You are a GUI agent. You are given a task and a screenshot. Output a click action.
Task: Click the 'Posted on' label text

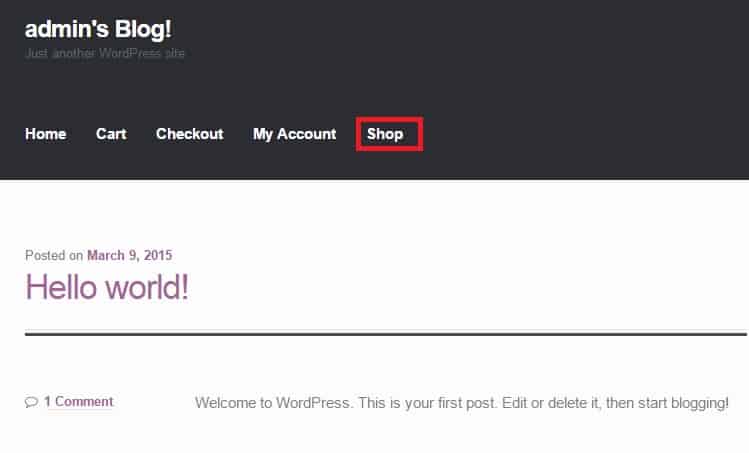(x=54, y=256)
